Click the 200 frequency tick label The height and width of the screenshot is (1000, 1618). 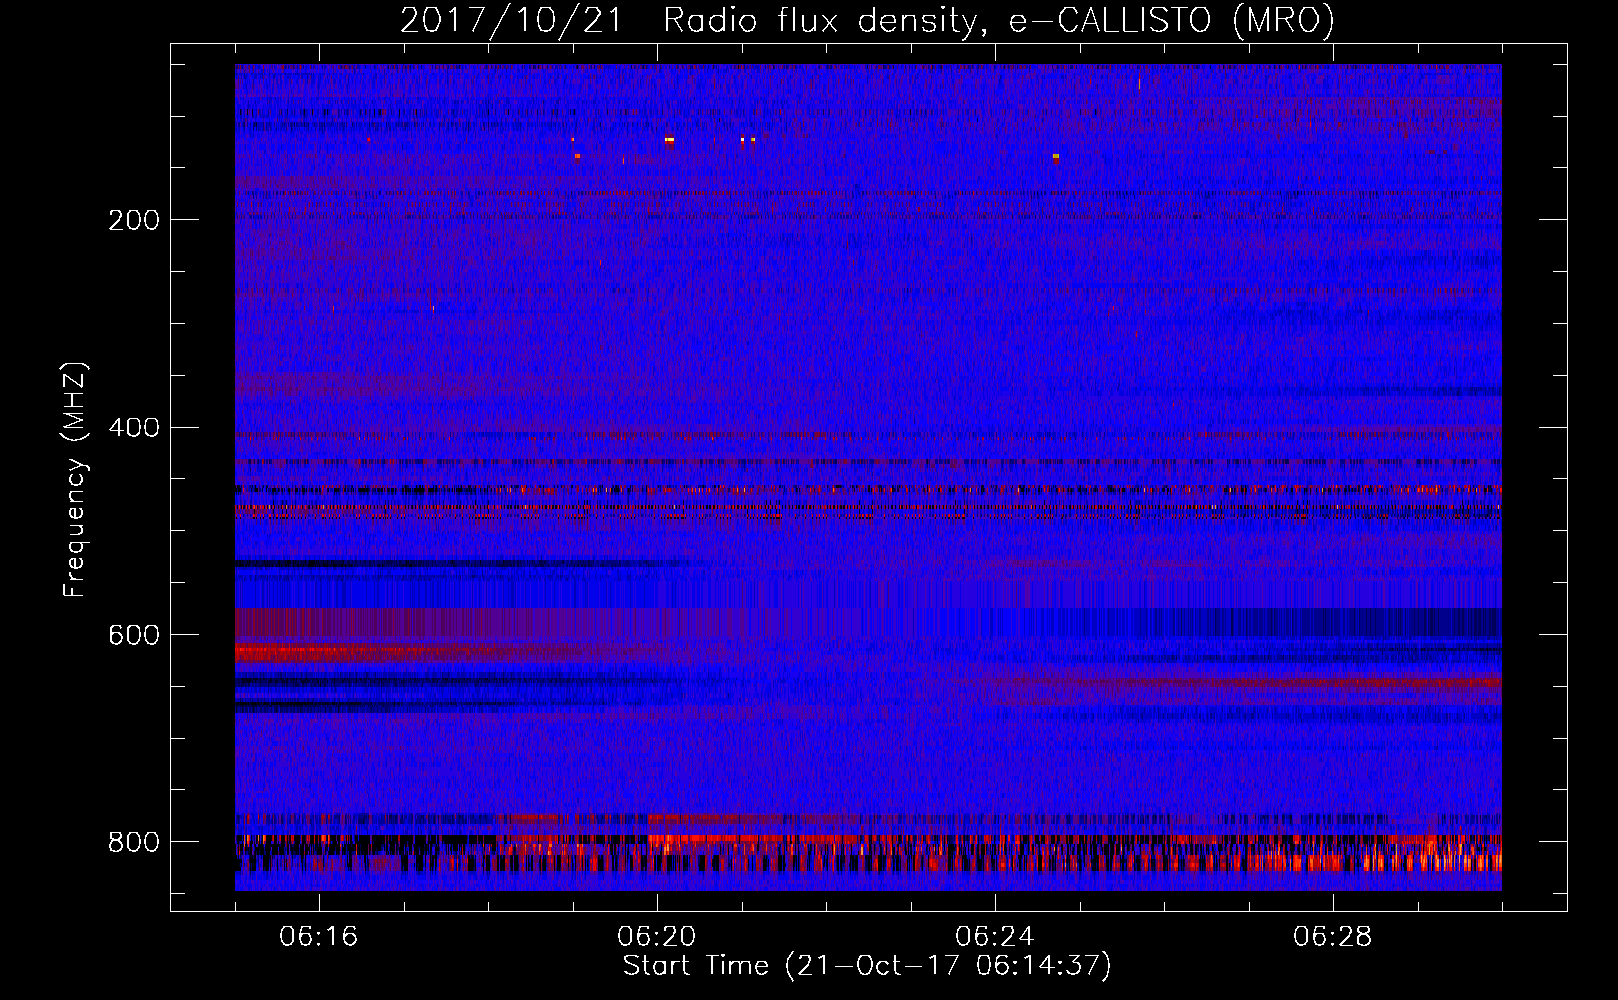click(x=134, y=221)
